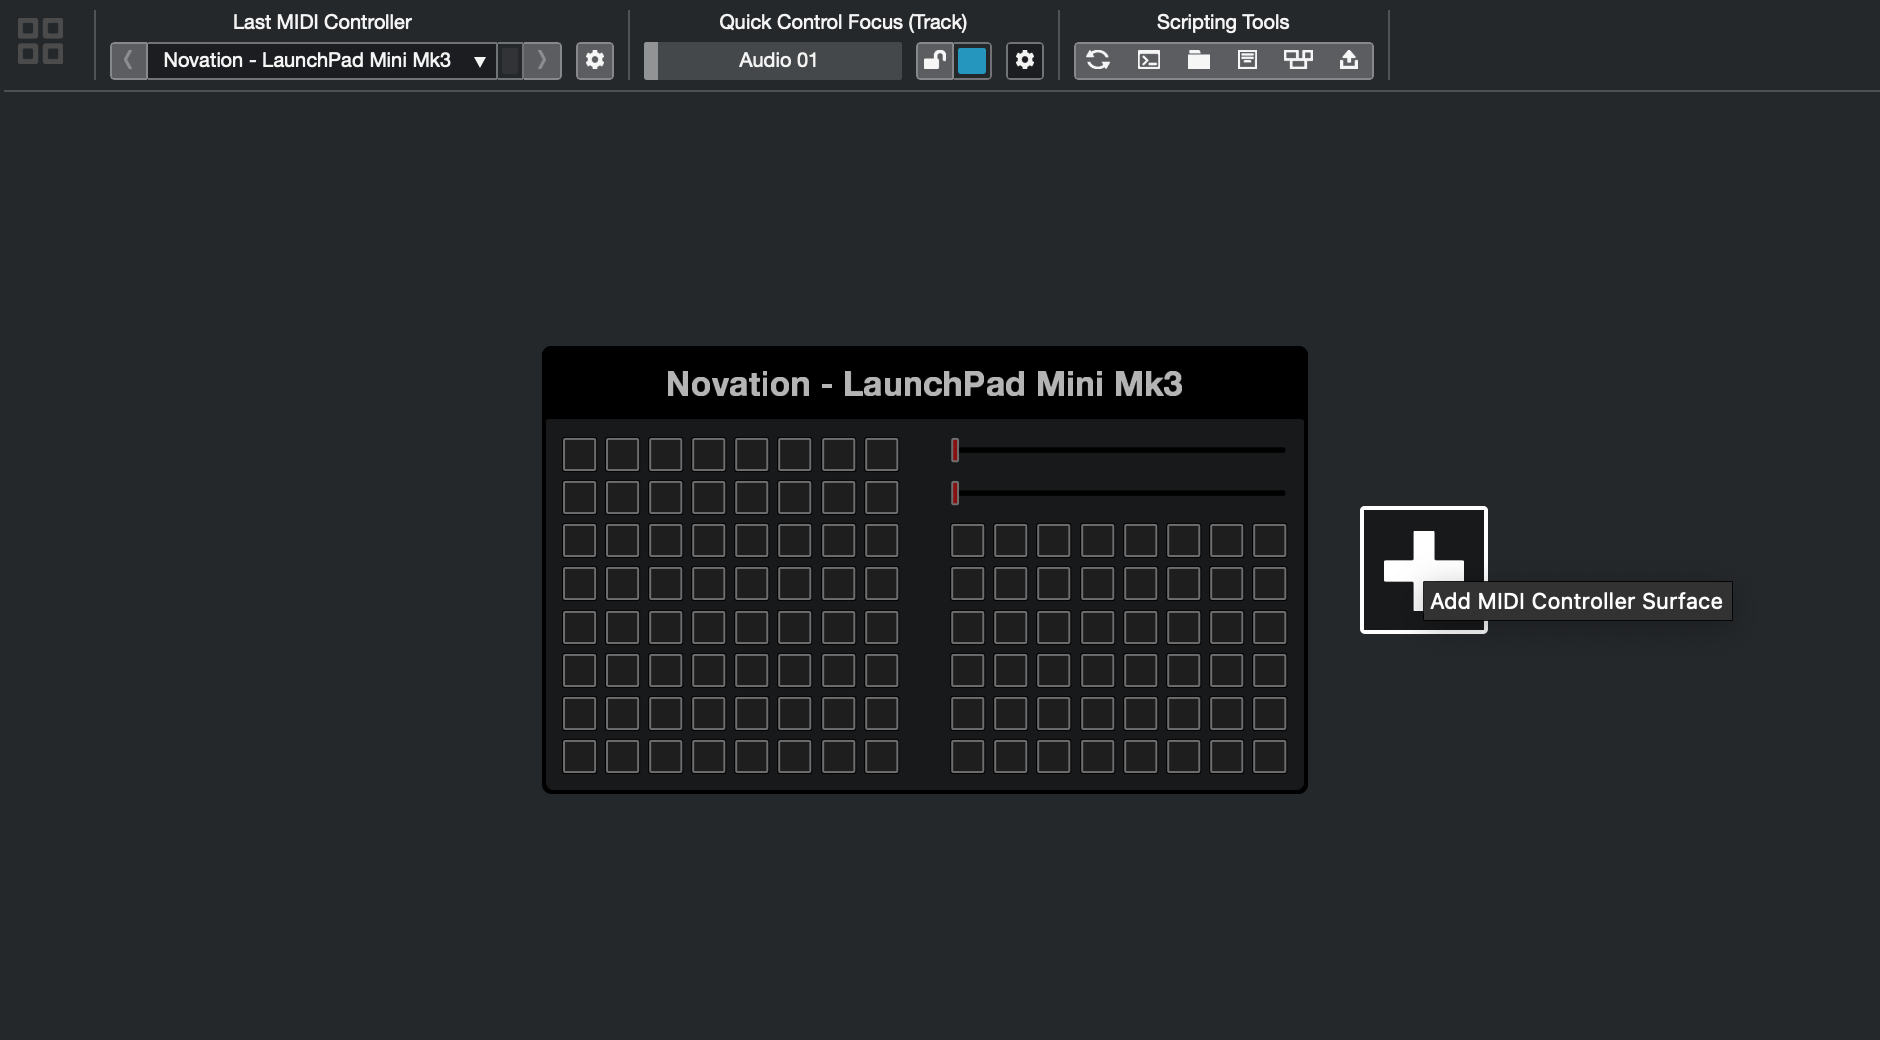The image size is (1880, 1040).
Task: Open the MIDI Remote API structure overview icon
Action: 1298,60
